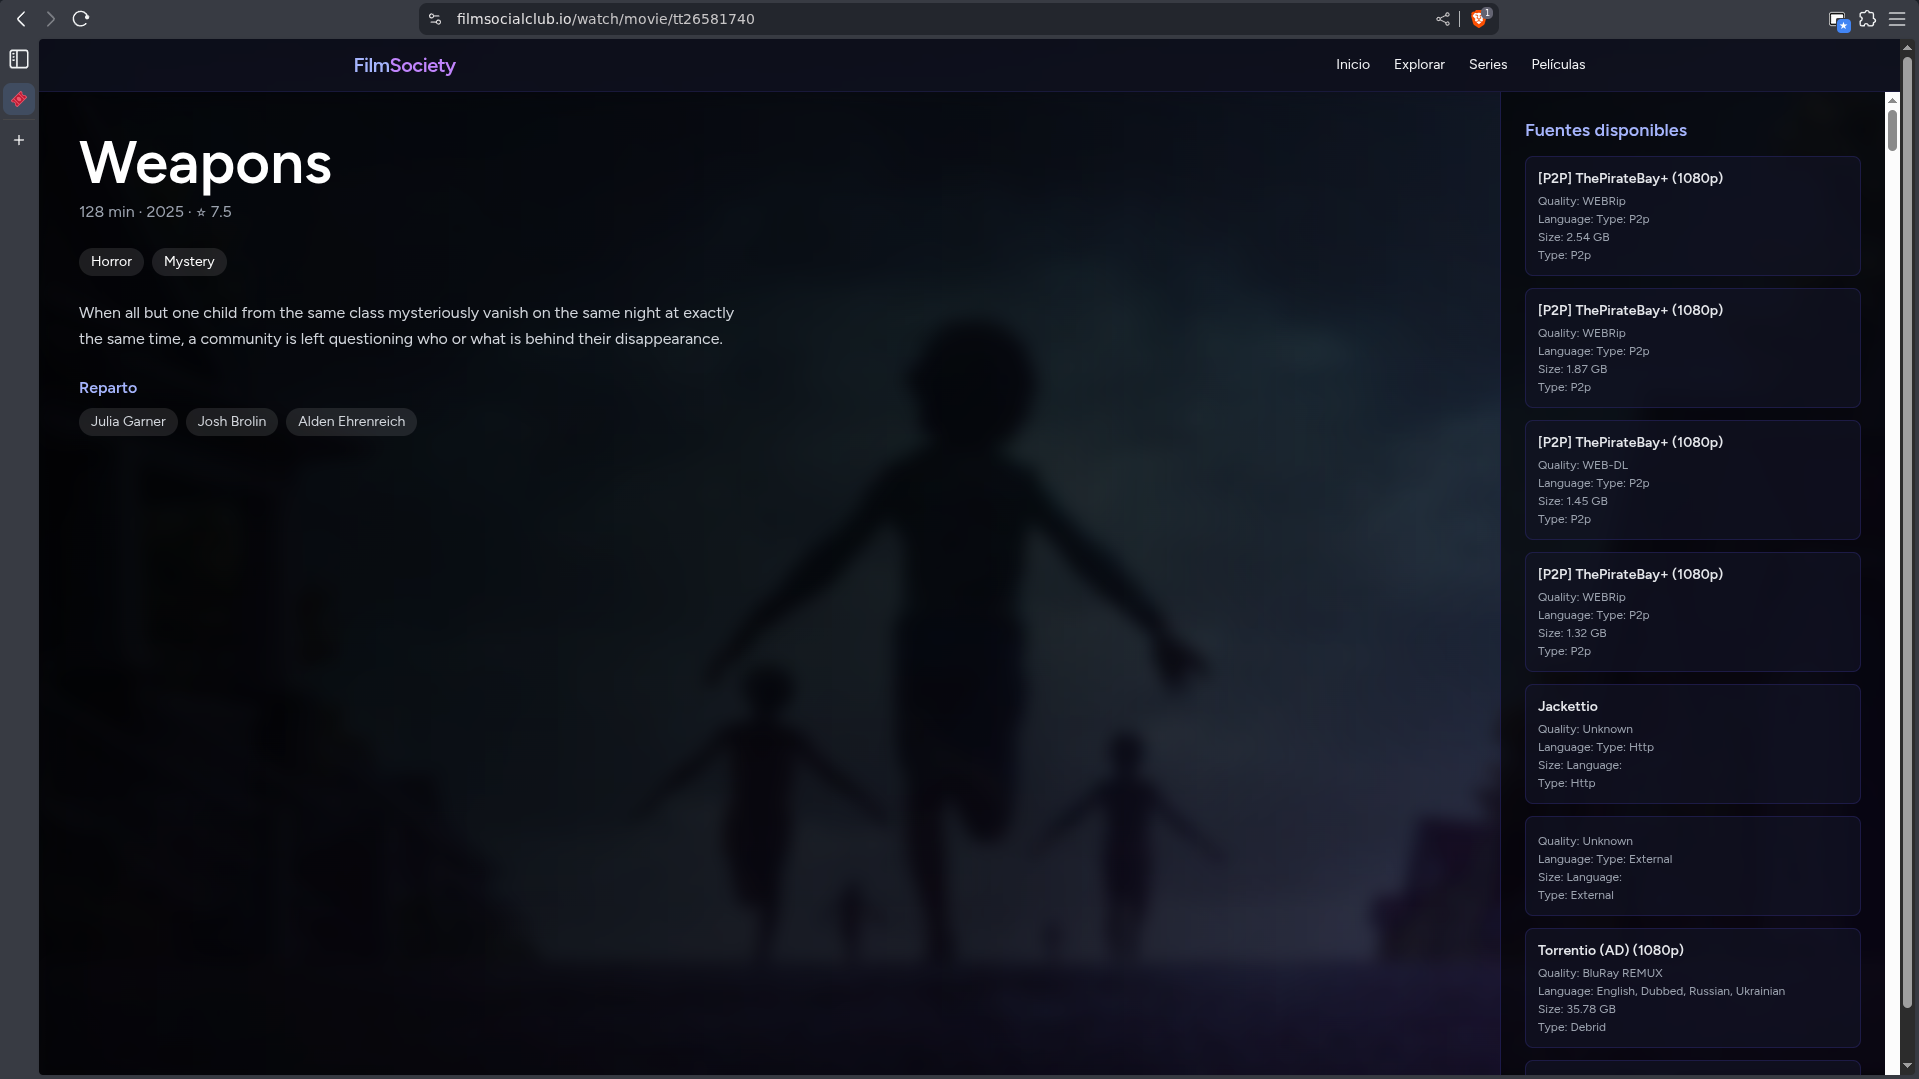Select the pinned ticket icon in the sidebar
Image resolution: width=1919 pixels, height=1079 pixels.
[19, 100]
